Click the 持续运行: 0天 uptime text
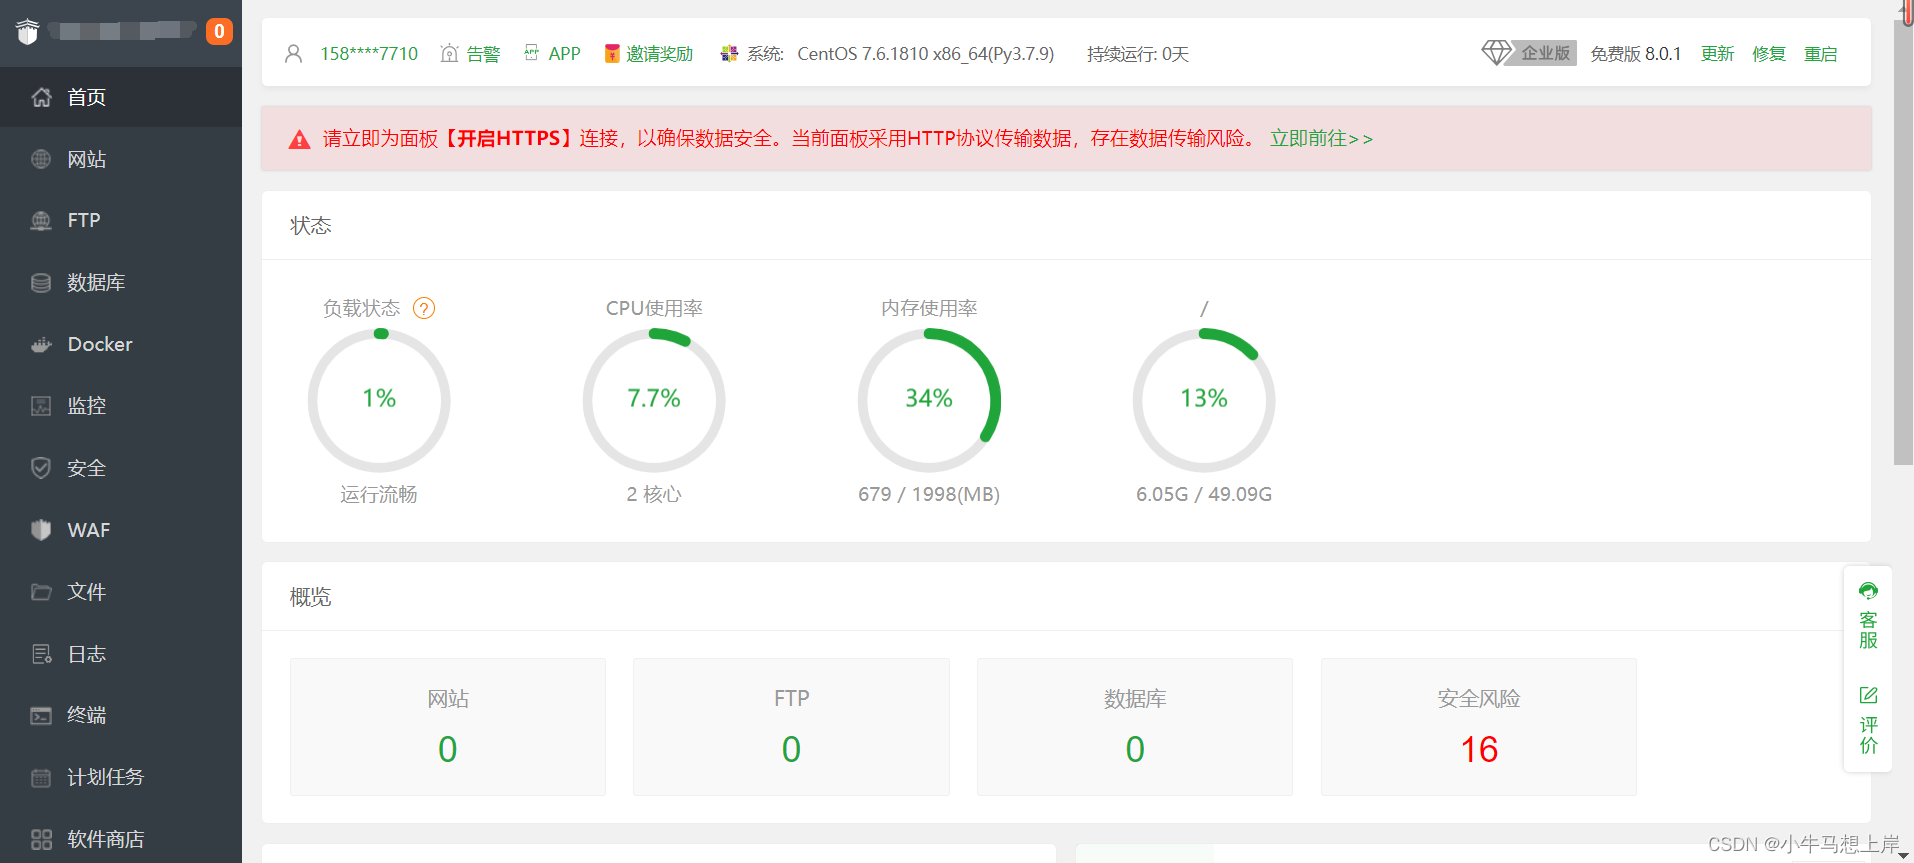Viewport: 1914px width, 863px height. (x=1138, y=54)
